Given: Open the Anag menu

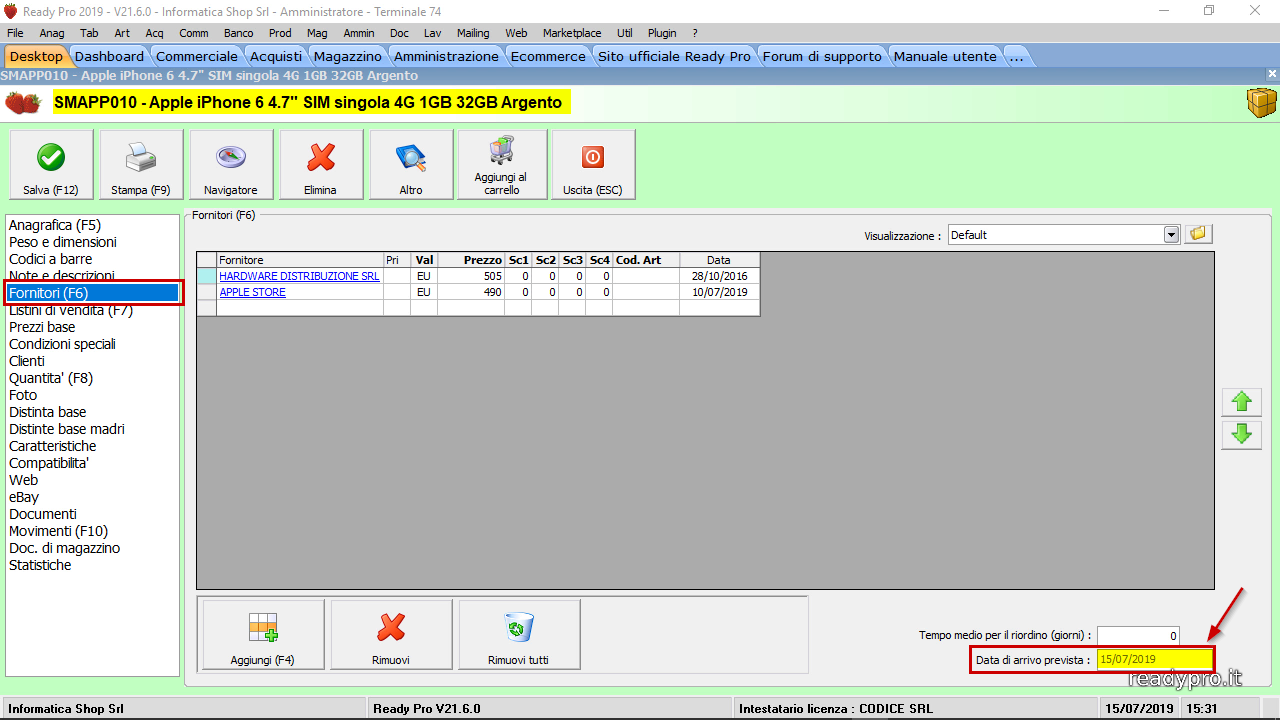Looking at the screenshot, I should click(52, 33).
